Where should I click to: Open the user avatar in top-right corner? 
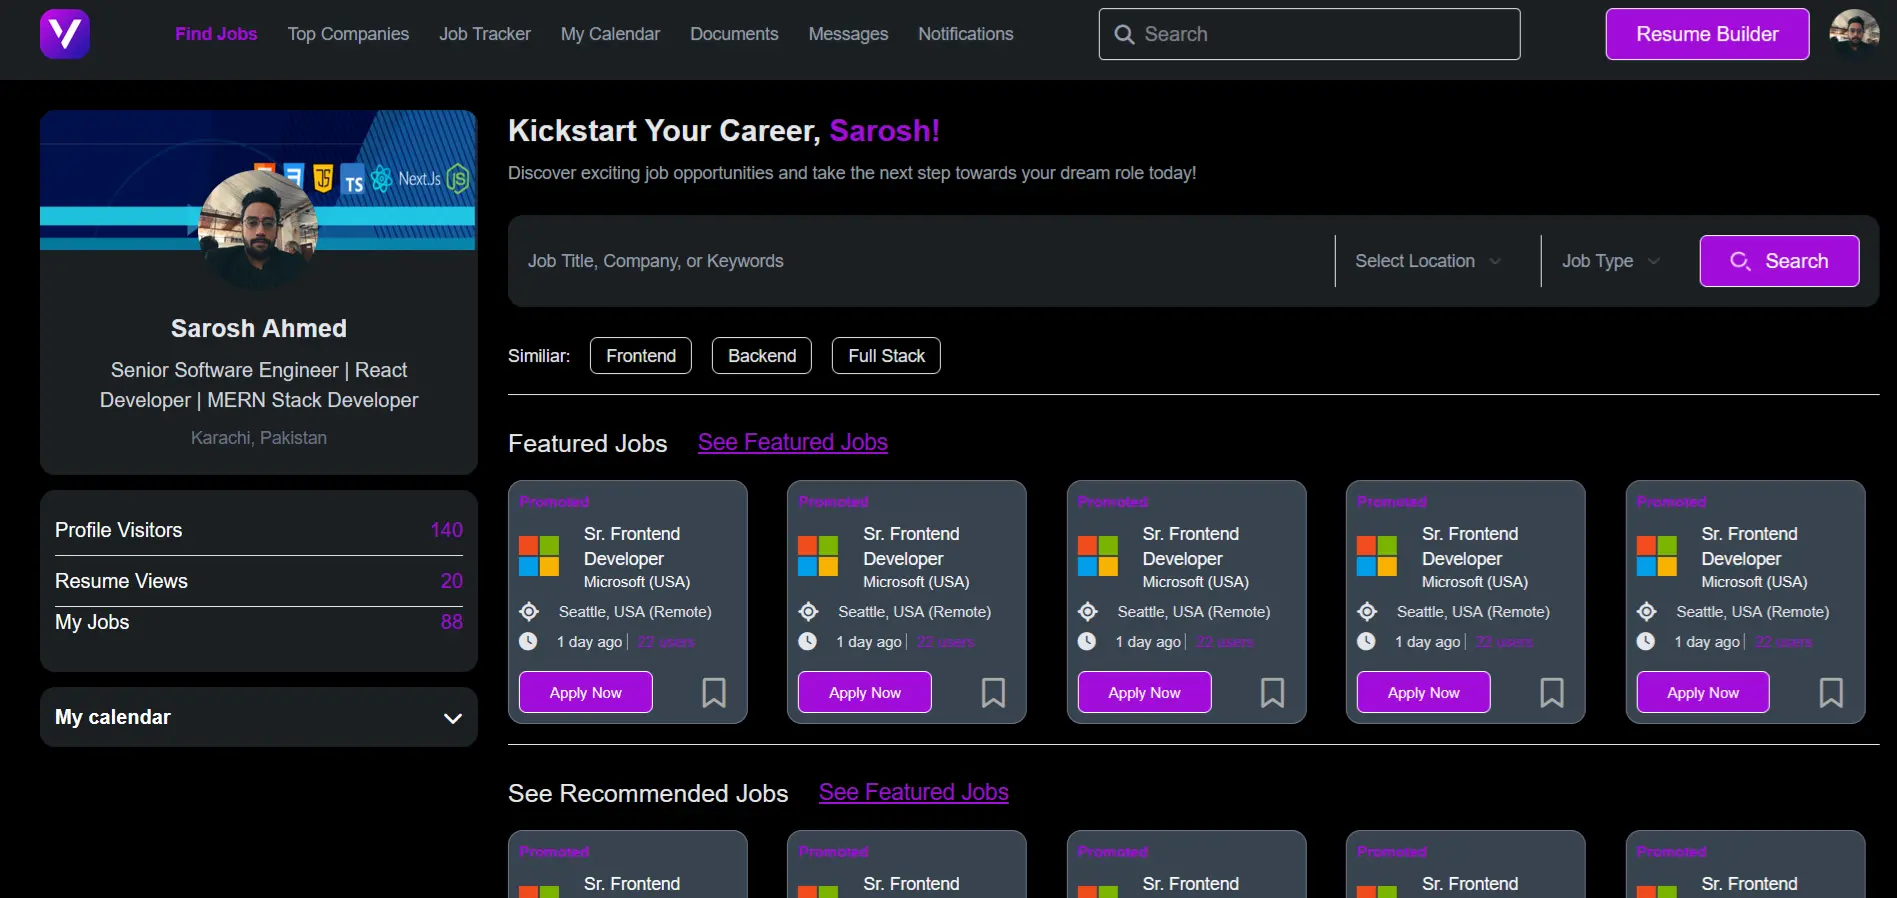[1854, 34]
